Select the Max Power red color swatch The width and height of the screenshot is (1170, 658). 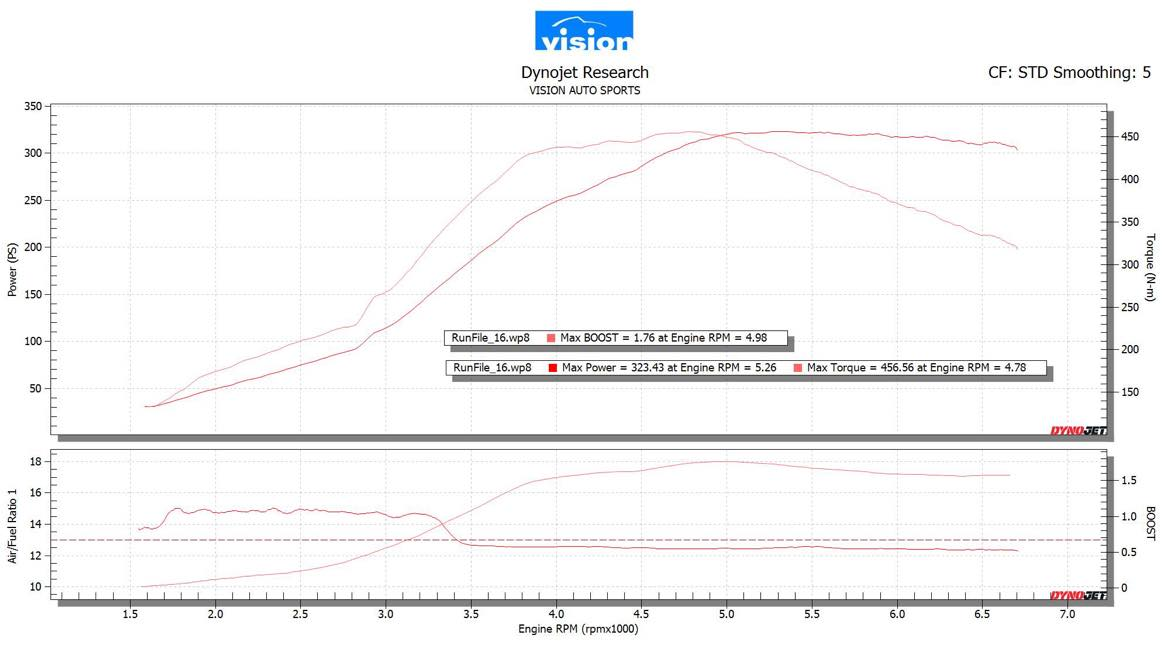point(552,368)
